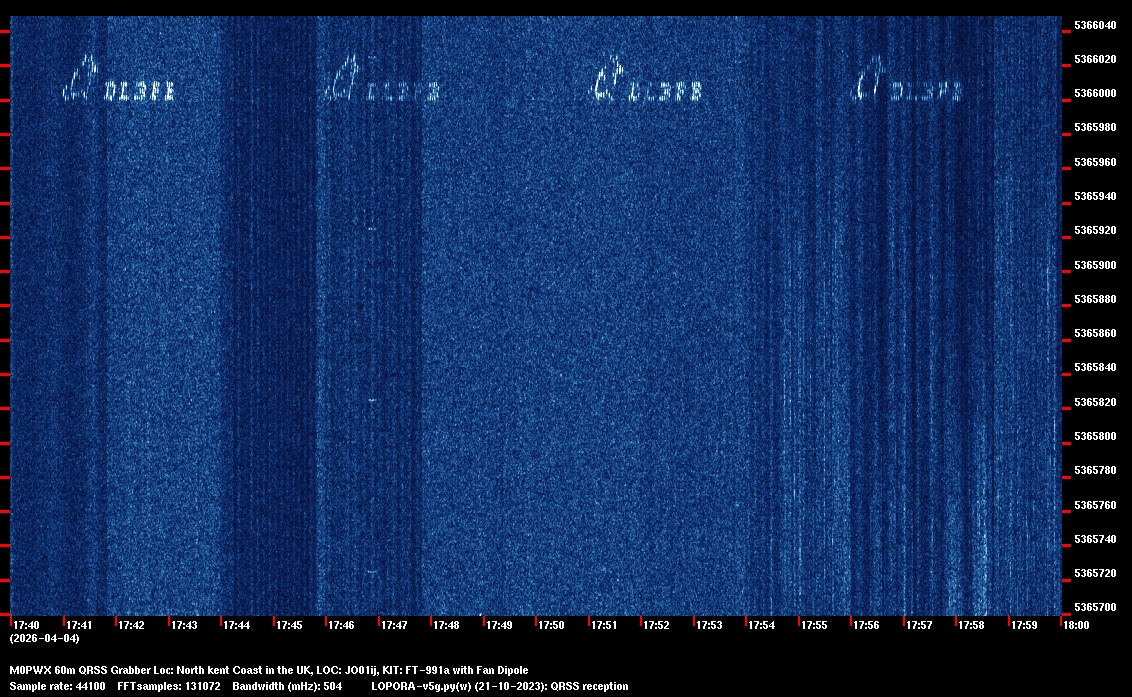Click the QRSS signal trace above 17:41
Viewport: 1132px width, 697px height.
pyautogui.click(x=119, y=79)
